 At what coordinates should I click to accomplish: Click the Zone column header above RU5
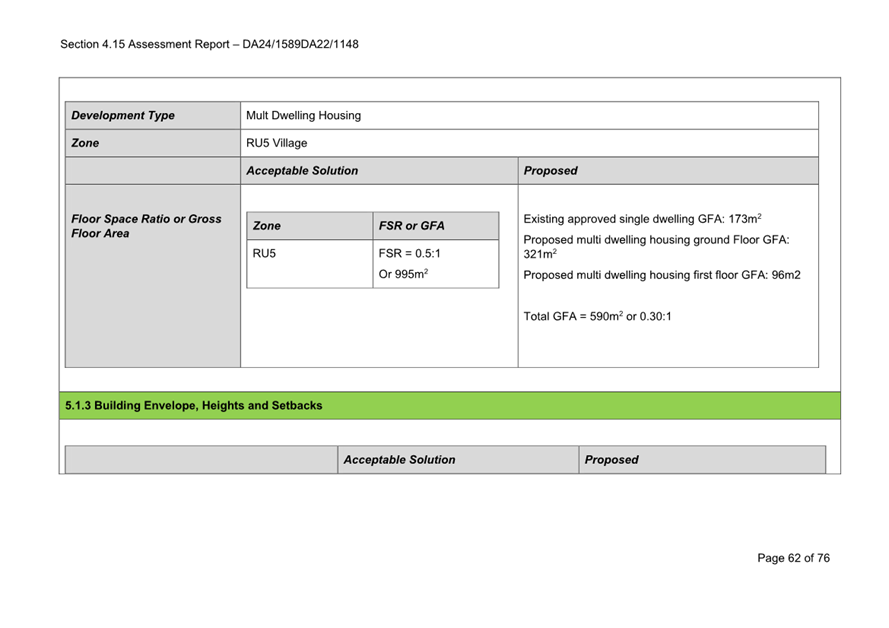click(267, 226)
